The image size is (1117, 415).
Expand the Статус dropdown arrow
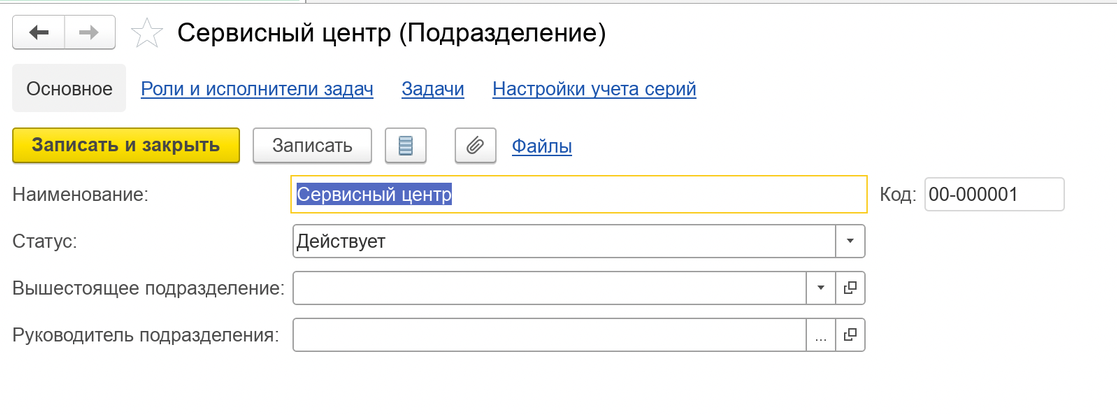850,241
